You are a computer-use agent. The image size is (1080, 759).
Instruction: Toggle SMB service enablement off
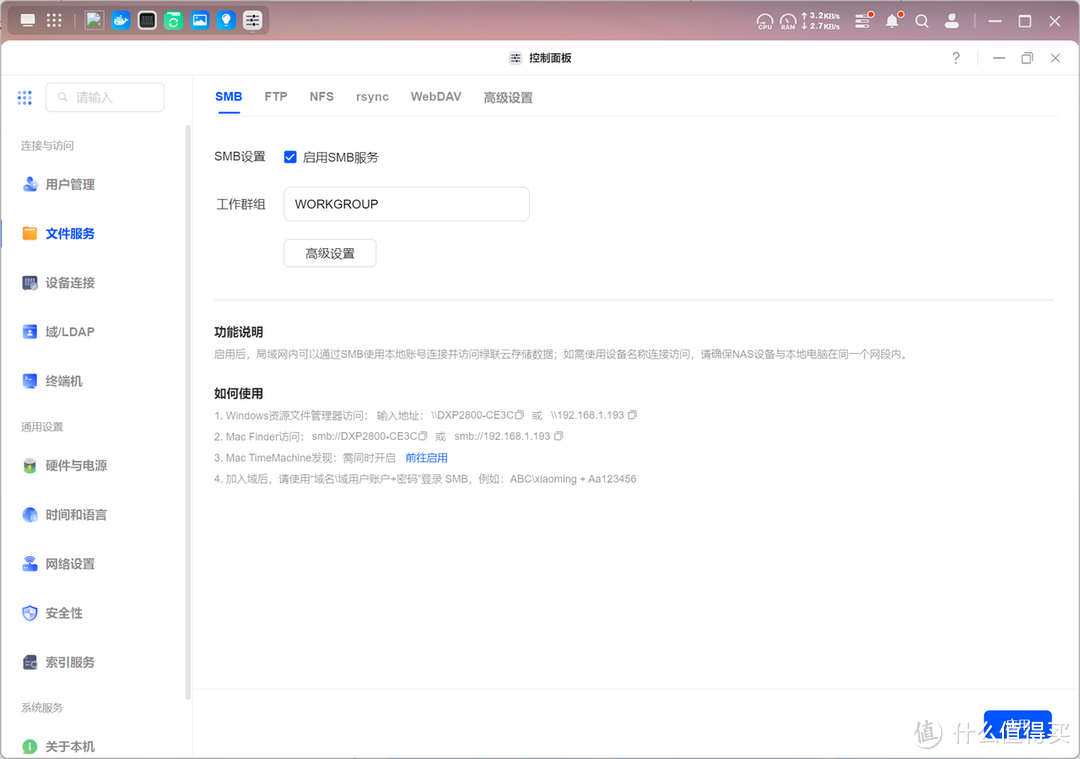coord(290,157)
